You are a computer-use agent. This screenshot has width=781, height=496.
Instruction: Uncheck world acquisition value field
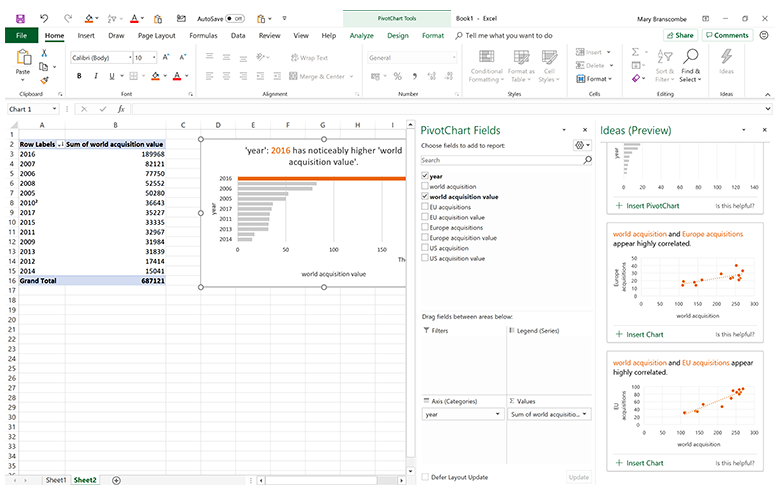[x=425, y=196]
